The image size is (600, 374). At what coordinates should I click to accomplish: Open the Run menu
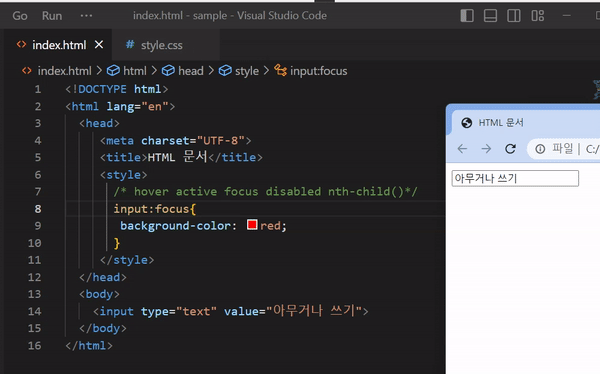52,16
